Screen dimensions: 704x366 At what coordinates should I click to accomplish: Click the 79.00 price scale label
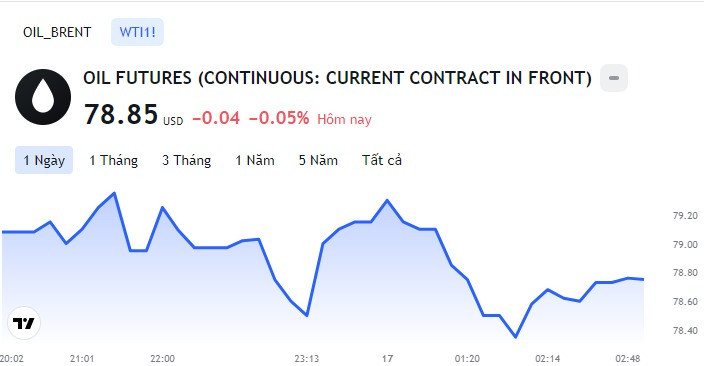coord(685,244)
